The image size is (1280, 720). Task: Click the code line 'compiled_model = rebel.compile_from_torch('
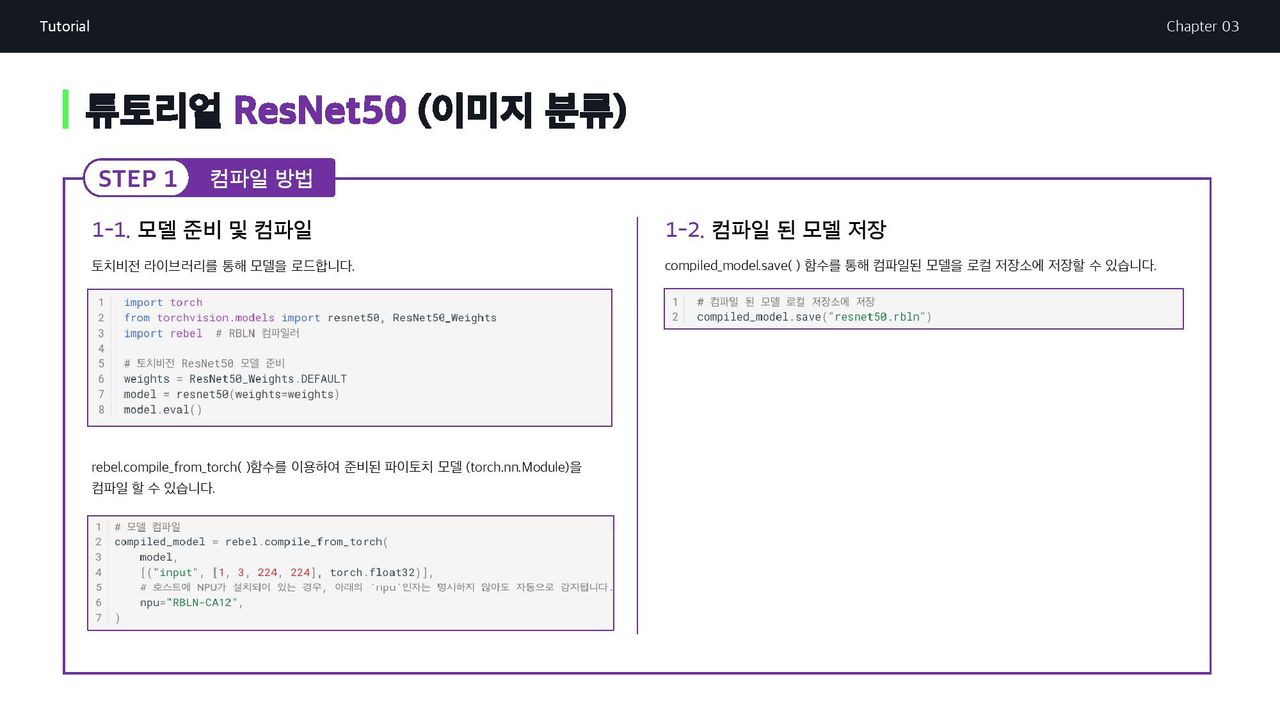(251, 542)
